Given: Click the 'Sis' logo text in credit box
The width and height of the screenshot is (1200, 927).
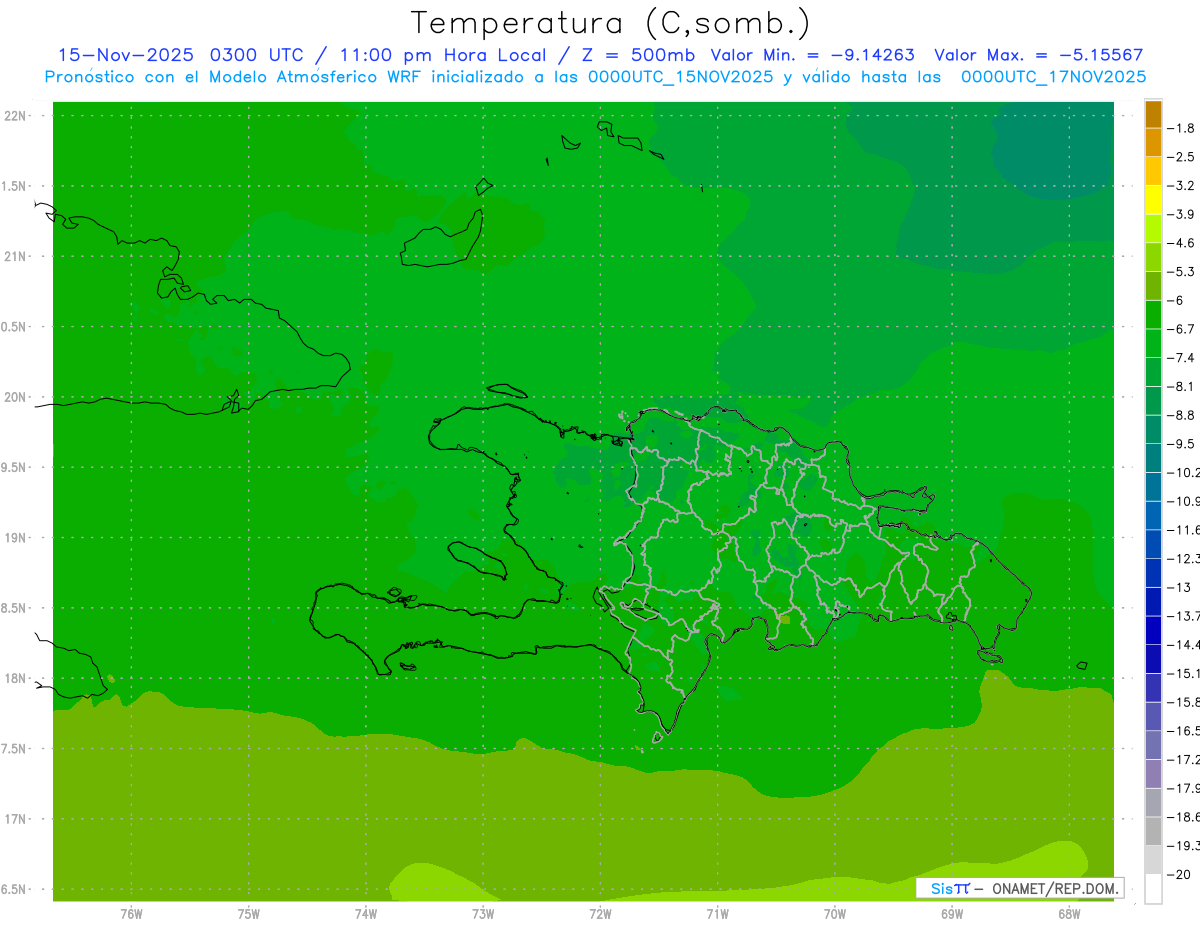Looking at the screenshot, I should click(x=942, y=888).
